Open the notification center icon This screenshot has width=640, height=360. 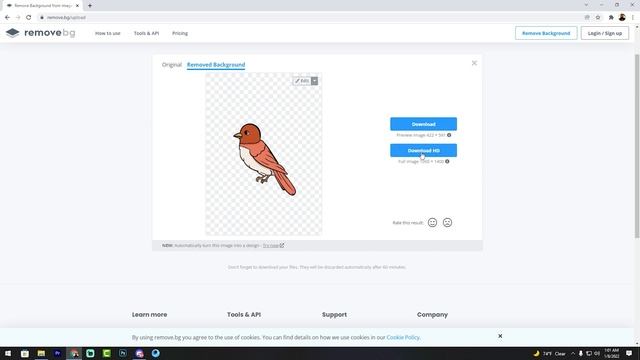(x=629, y=353)
